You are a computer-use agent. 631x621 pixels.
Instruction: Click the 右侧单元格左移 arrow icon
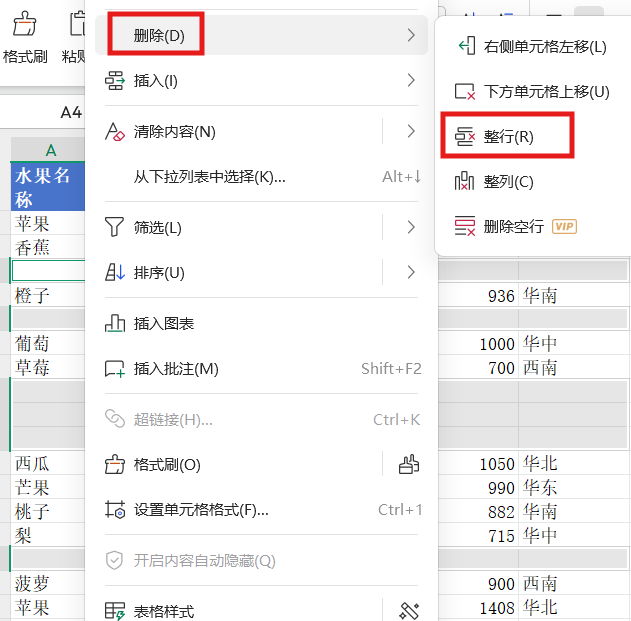(467, 46)
